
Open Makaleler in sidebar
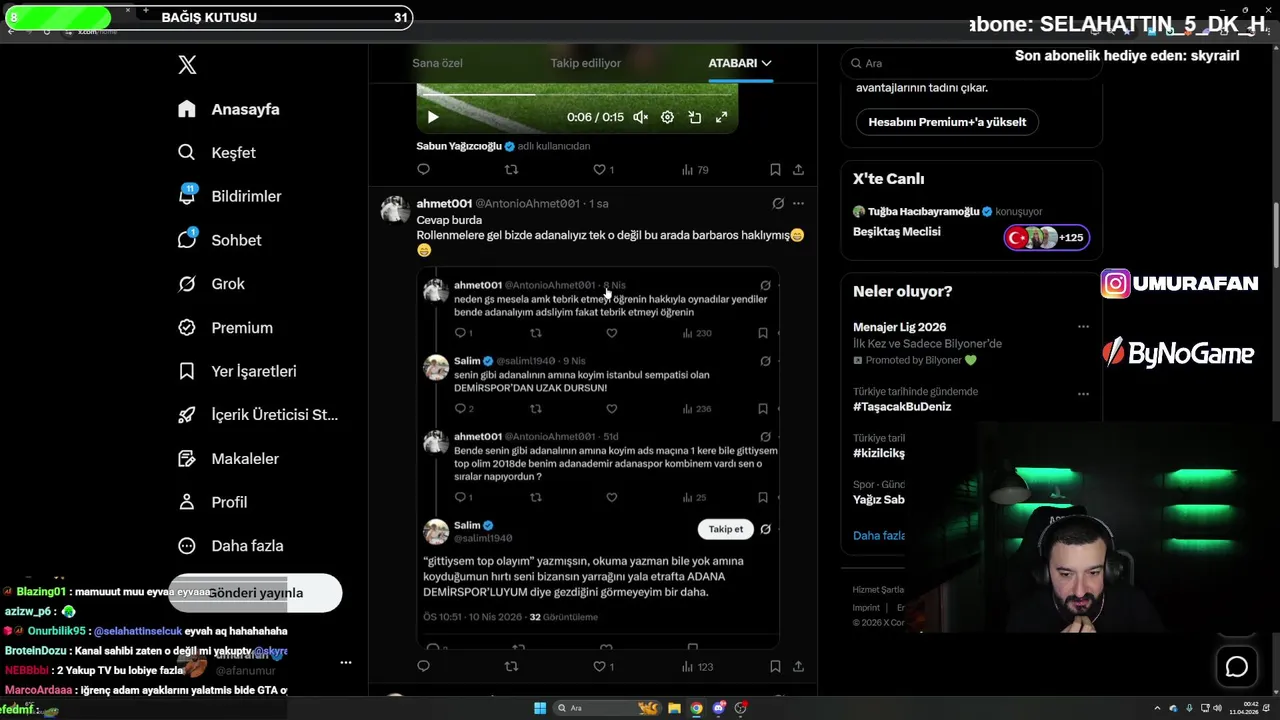228,458
